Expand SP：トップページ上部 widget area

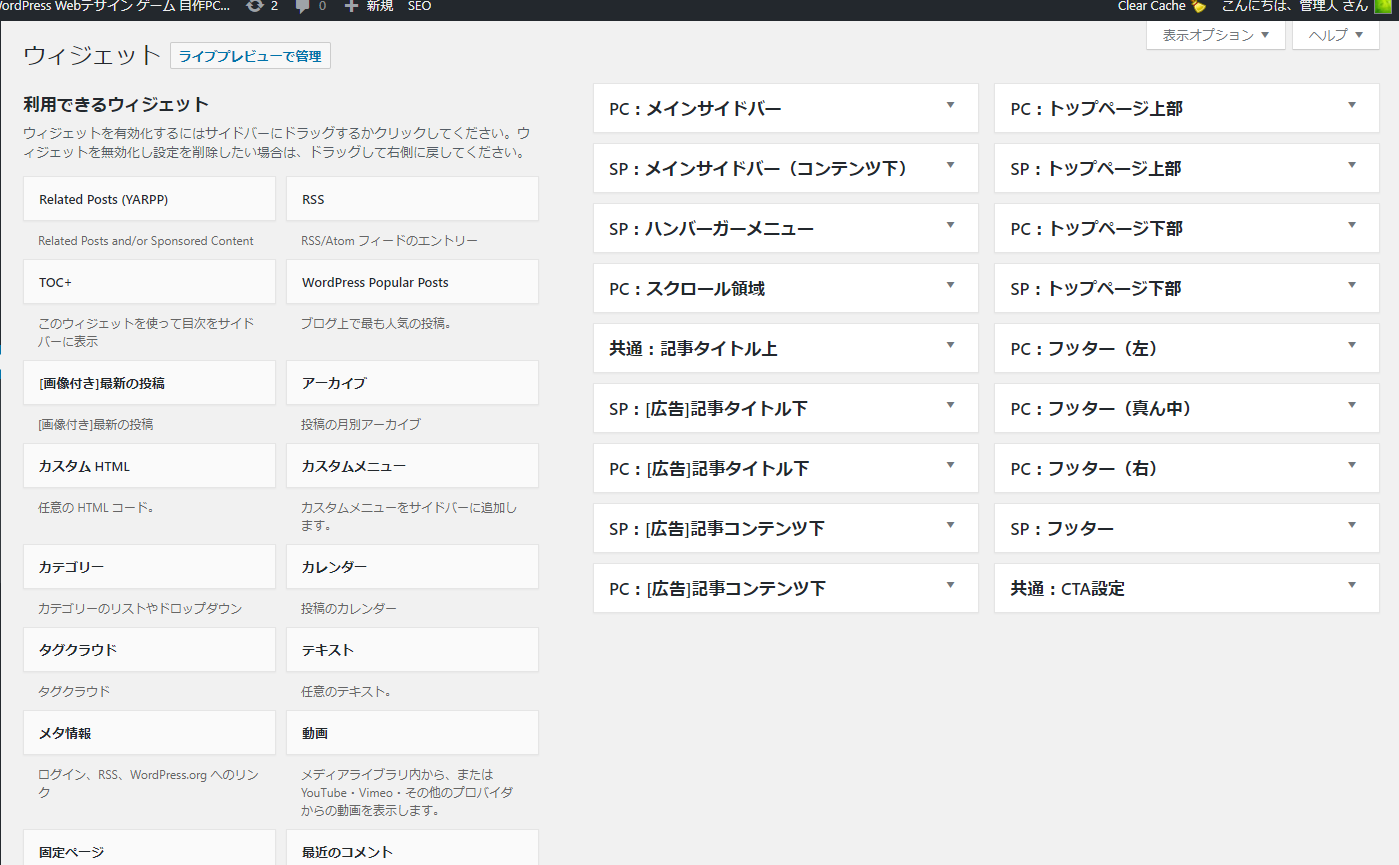(1187, 168)
